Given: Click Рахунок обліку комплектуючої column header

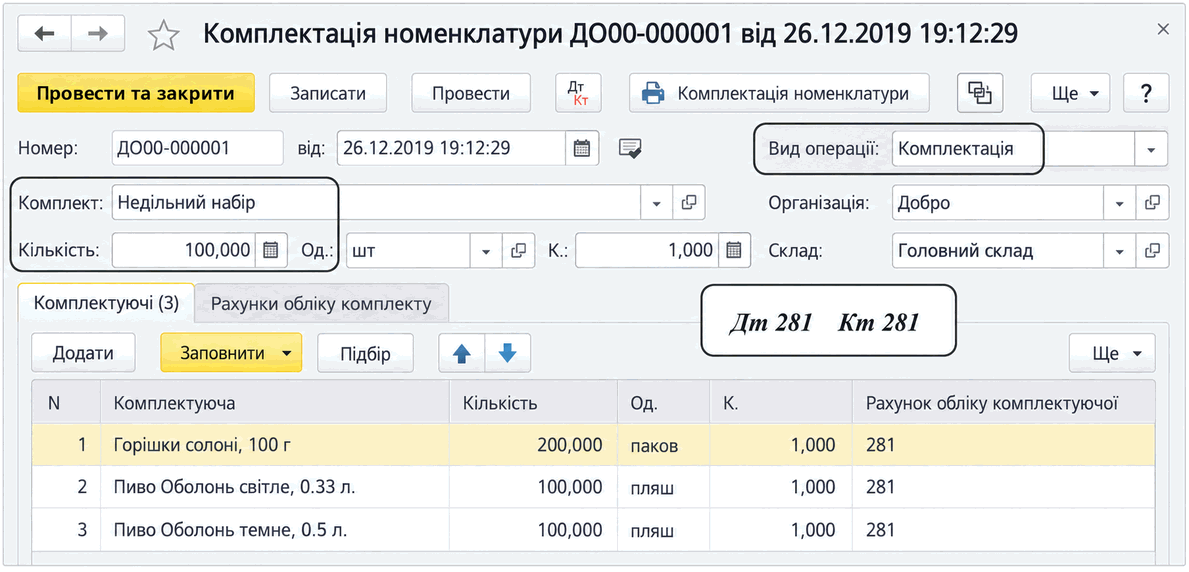Looking at the screenshot, I should (1003, 403).
